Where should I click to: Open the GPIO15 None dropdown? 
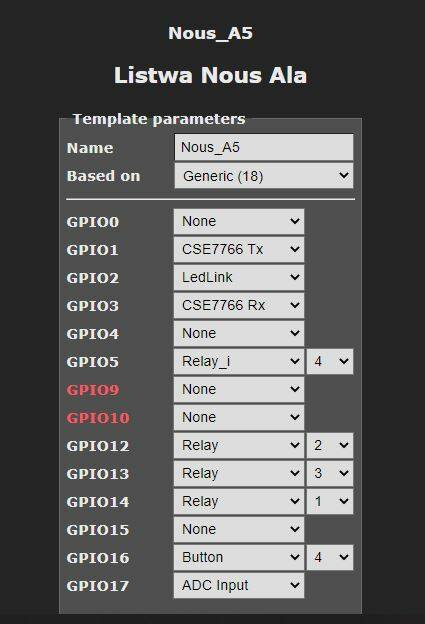pos(239,529)
